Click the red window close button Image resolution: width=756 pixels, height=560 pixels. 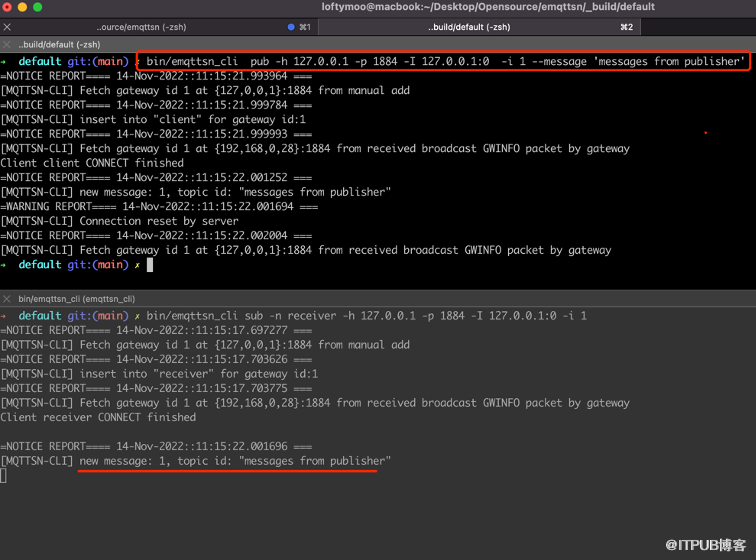(9, 8)
